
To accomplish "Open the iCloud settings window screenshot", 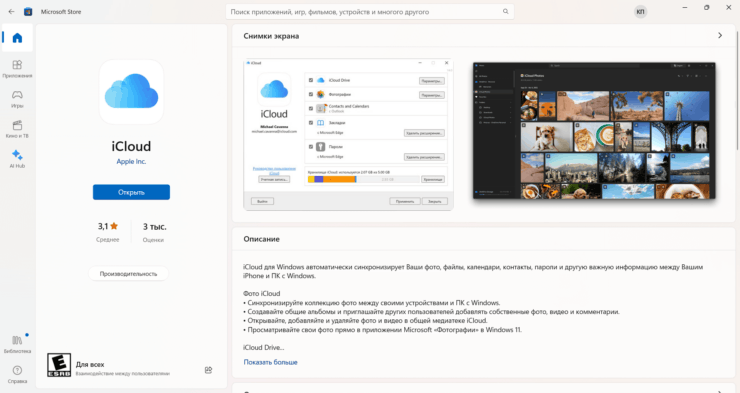I will [348, 134].
